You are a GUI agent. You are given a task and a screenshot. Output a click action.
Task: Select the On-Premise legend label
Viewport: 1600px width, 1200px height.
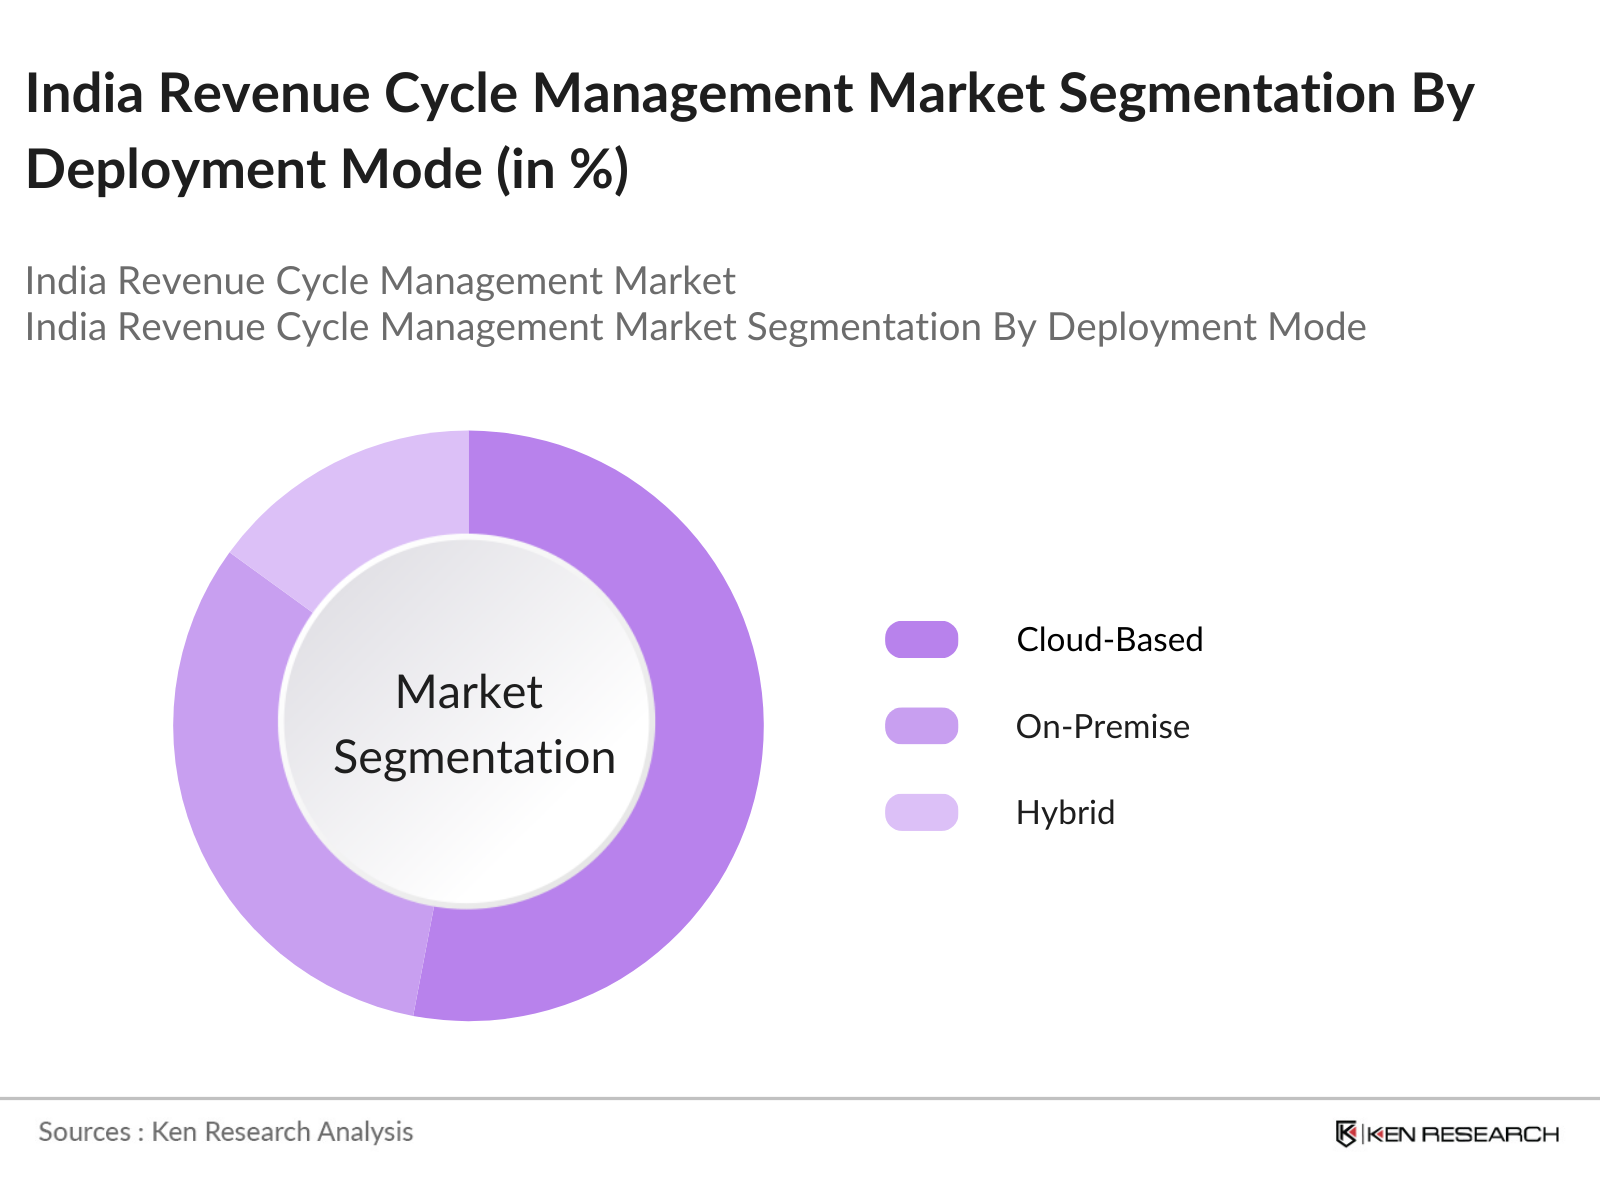[1102, 726]
